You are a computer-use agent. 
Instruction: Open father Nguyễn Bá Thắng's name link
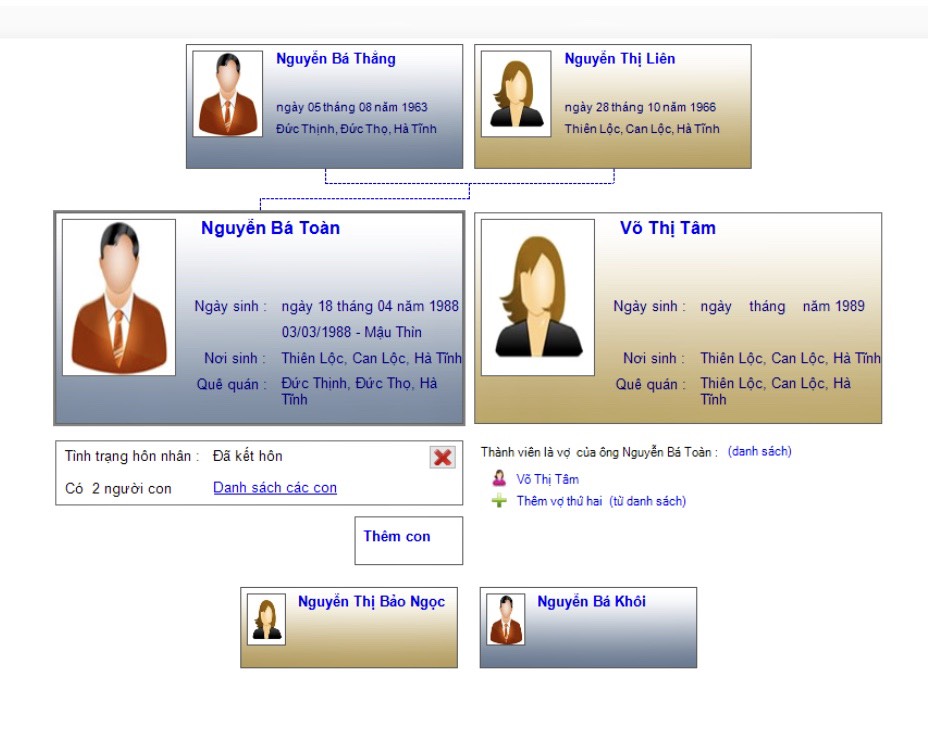335,59
